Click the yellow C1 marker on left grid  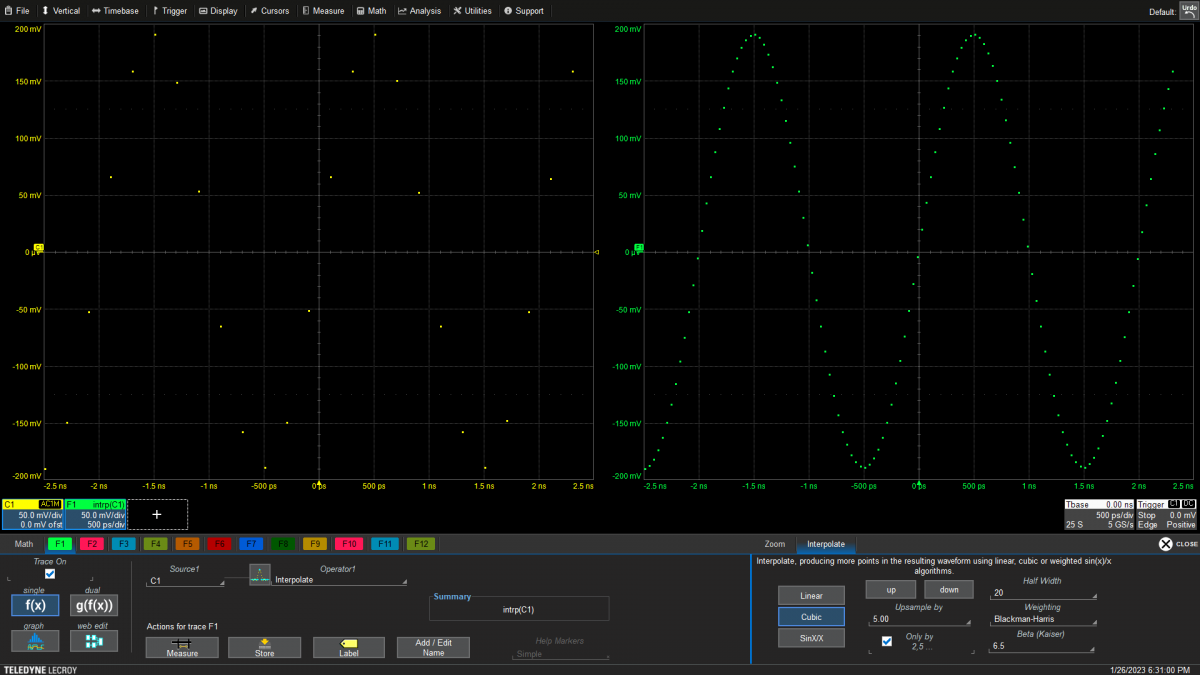(38, 247)
